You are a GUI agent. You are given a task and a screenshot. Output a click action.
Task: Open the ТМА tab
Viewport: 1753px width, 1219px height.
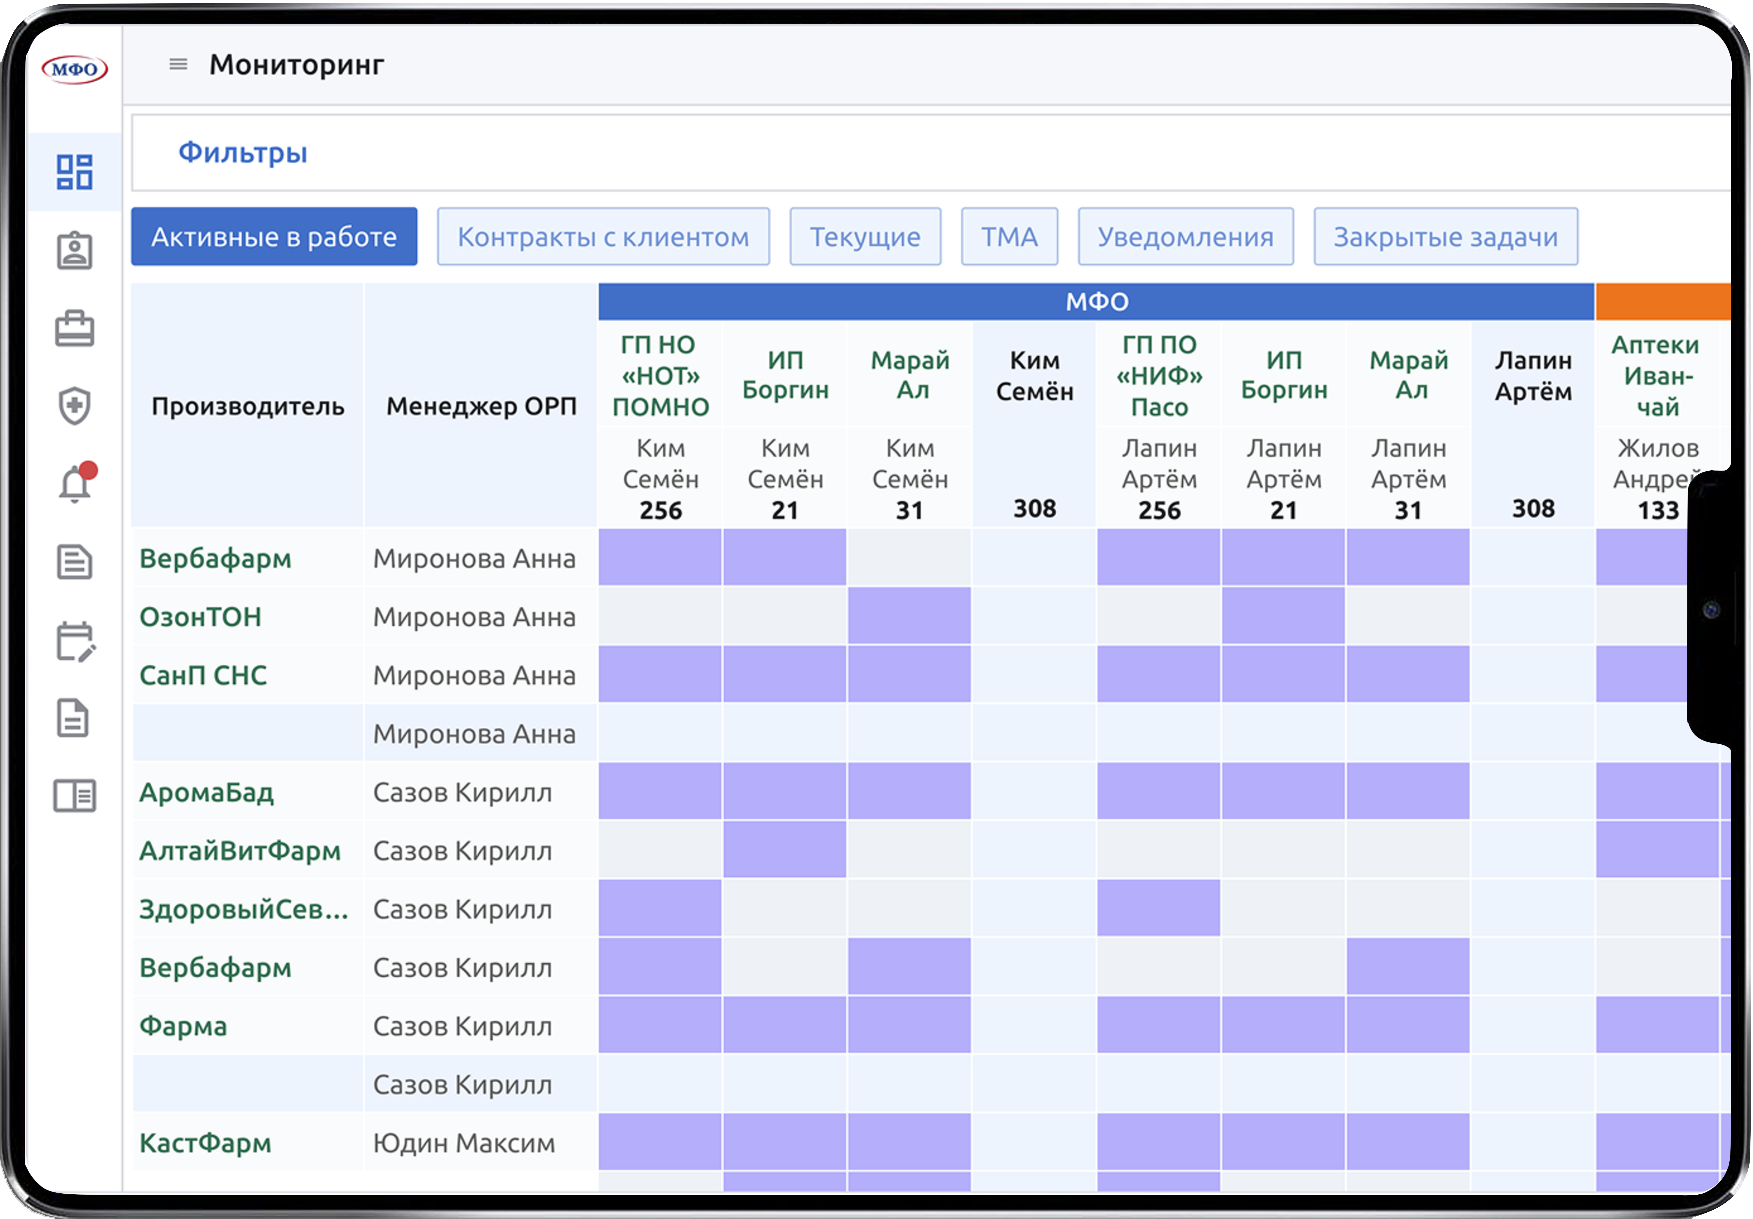point(1009,237)
